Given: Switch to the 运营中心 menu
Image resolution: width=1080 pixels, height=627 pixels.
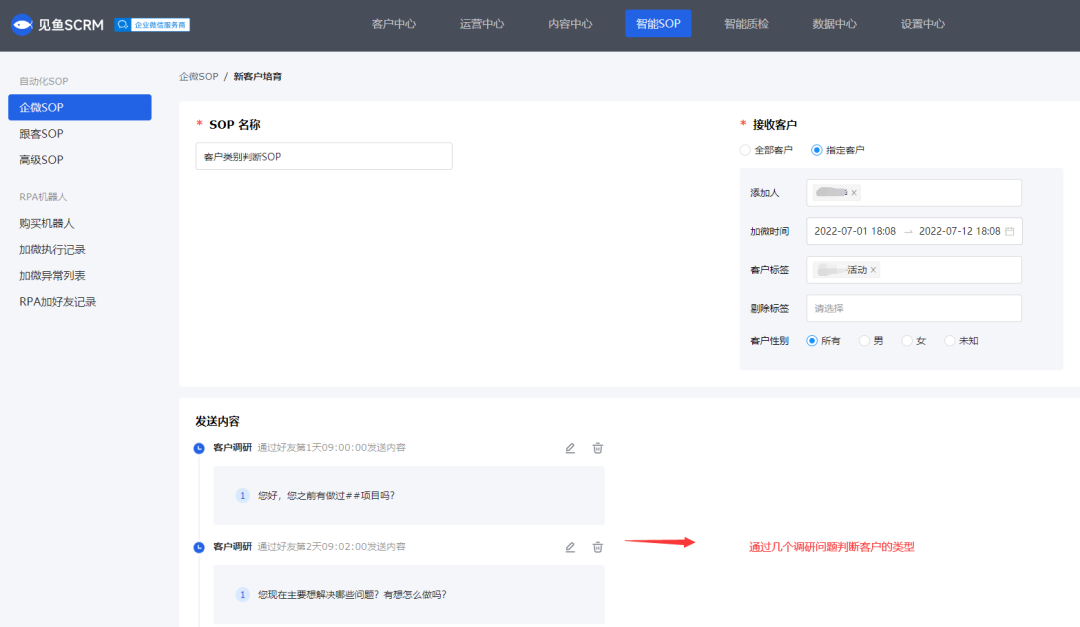Looking at the screenshot, I should 481,24.
